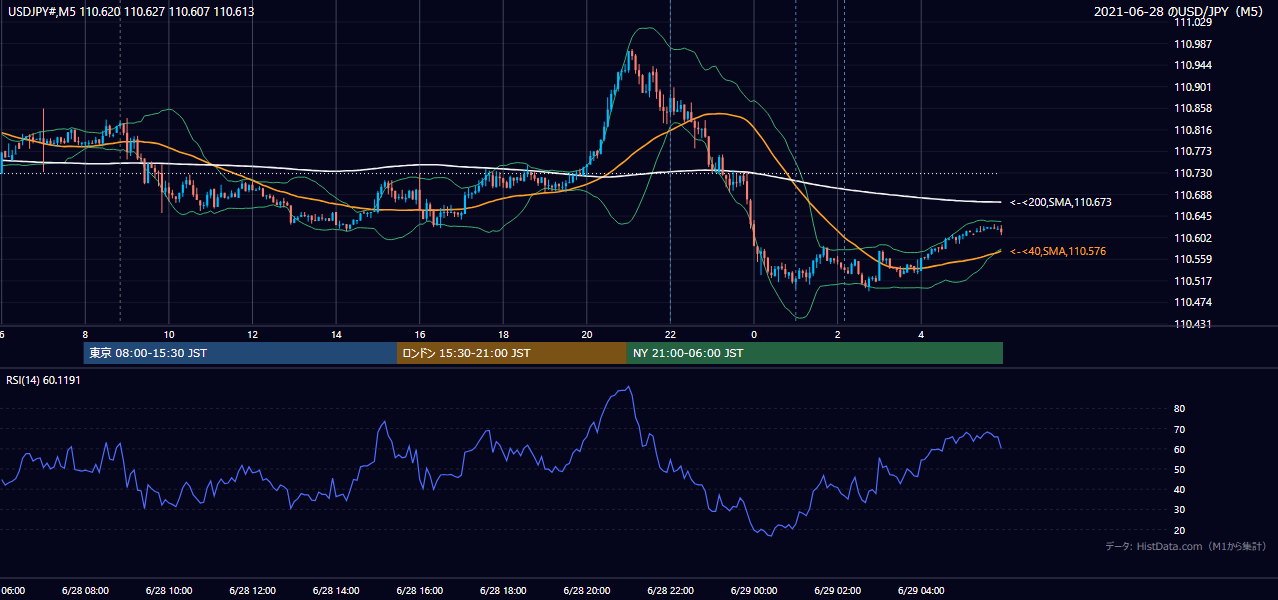This screenshot has height=600, width=1278.
Task: Click the 30 level on RSI scale
Action: coord(1180,510)
